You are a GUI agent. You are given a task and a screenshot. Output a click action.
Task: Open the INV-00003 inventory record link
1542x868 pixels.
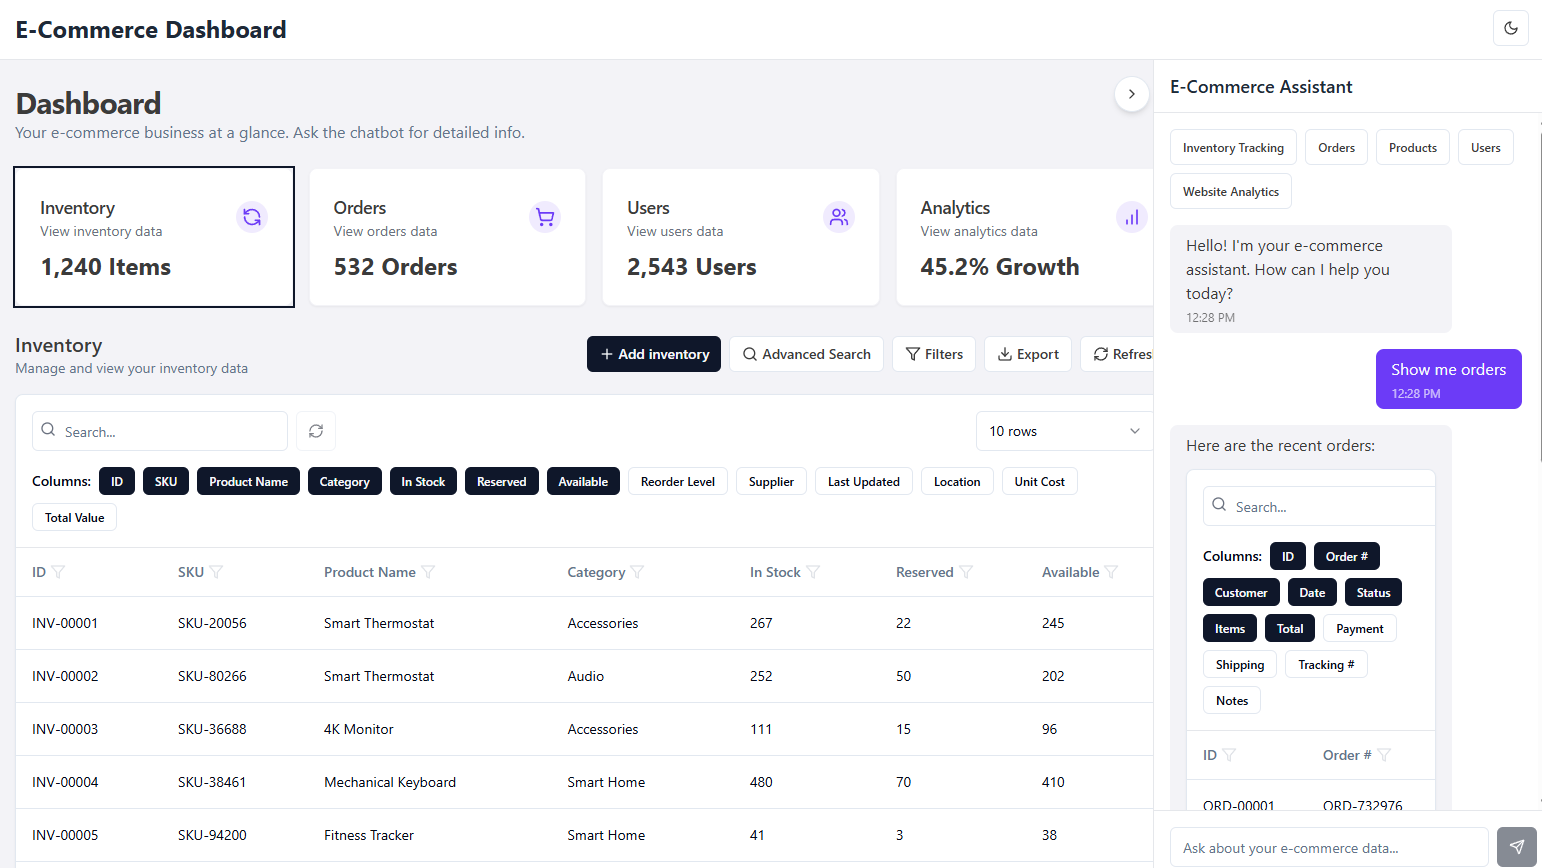(x=65, y=729)
